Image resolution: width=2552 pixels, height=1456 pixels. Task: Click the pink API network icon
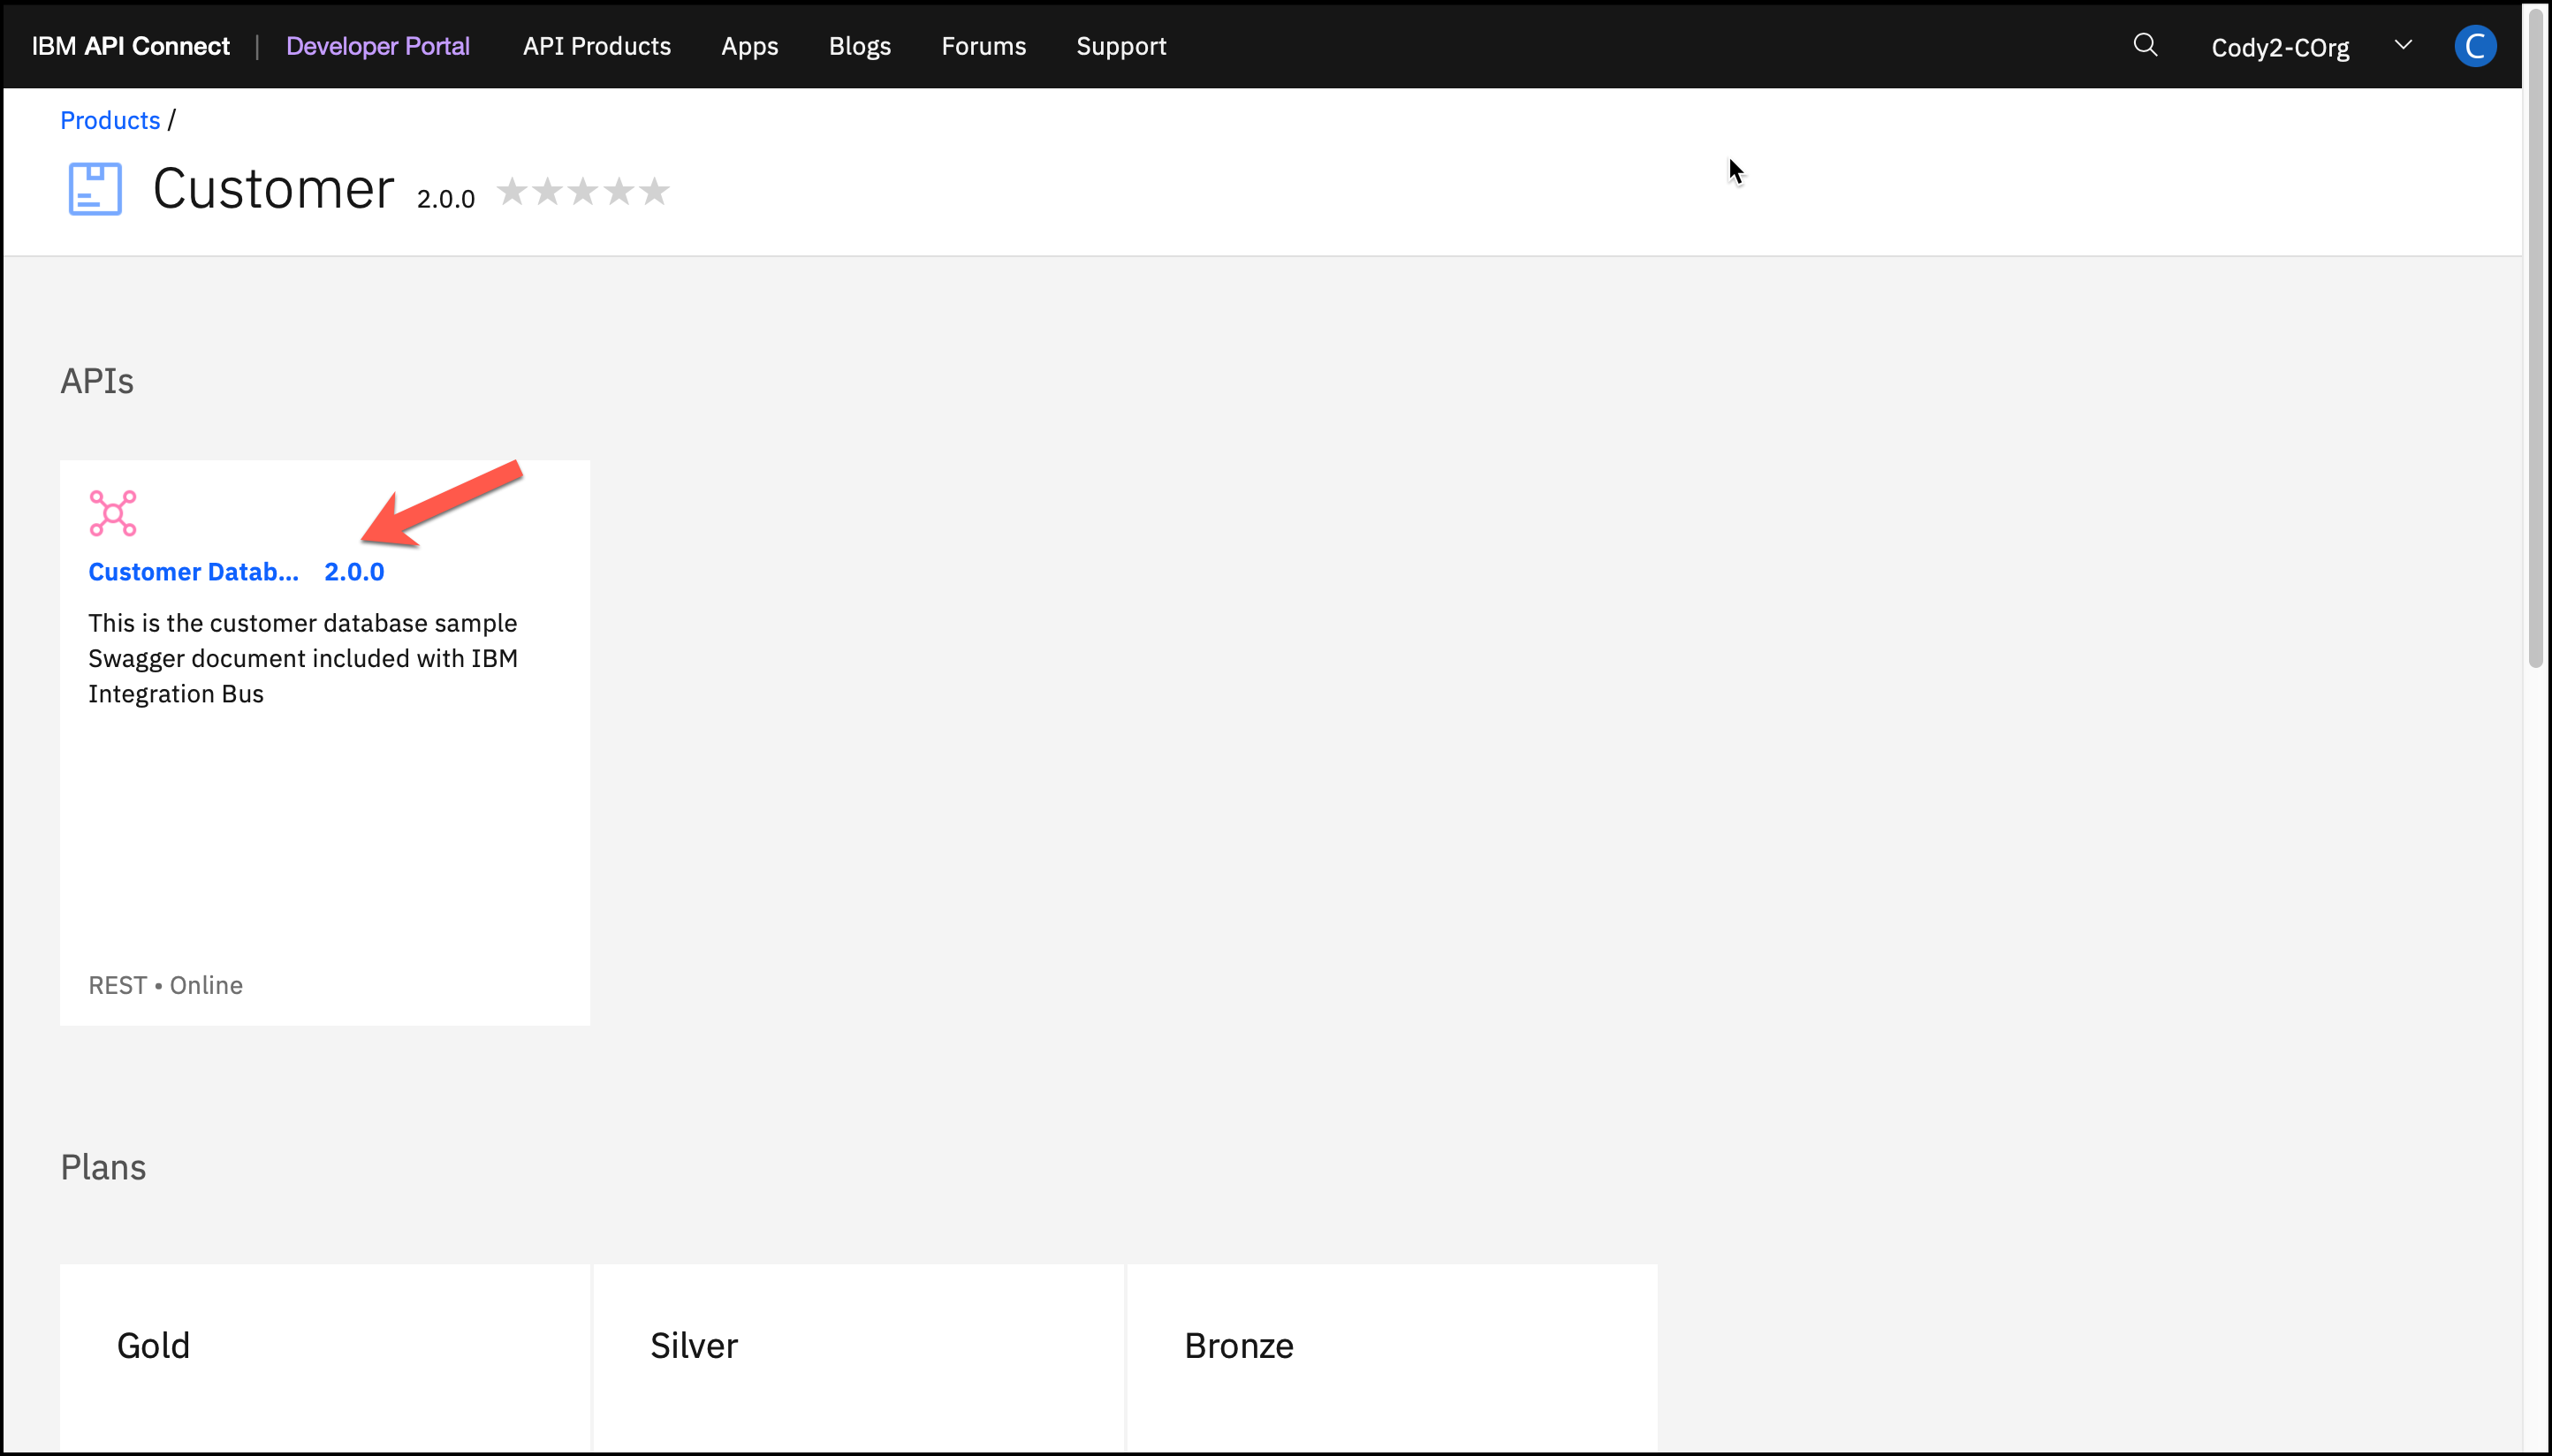click(x=113, y=513)
